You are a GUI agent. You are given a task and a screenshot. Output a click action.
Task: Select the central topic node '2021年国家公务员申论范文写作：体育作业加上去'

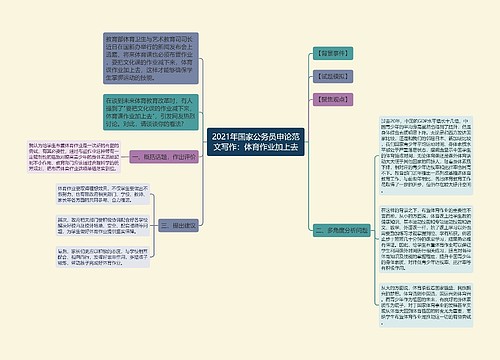click(256, 142)
